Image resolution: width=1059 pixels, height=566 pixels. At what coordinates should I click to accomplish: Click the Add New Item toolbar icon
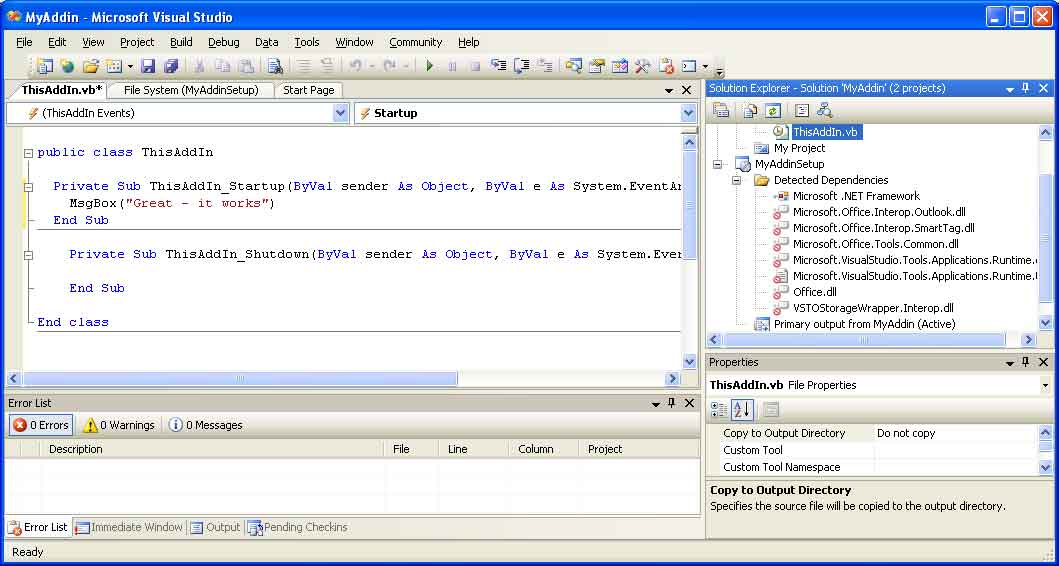coord(113,66)
